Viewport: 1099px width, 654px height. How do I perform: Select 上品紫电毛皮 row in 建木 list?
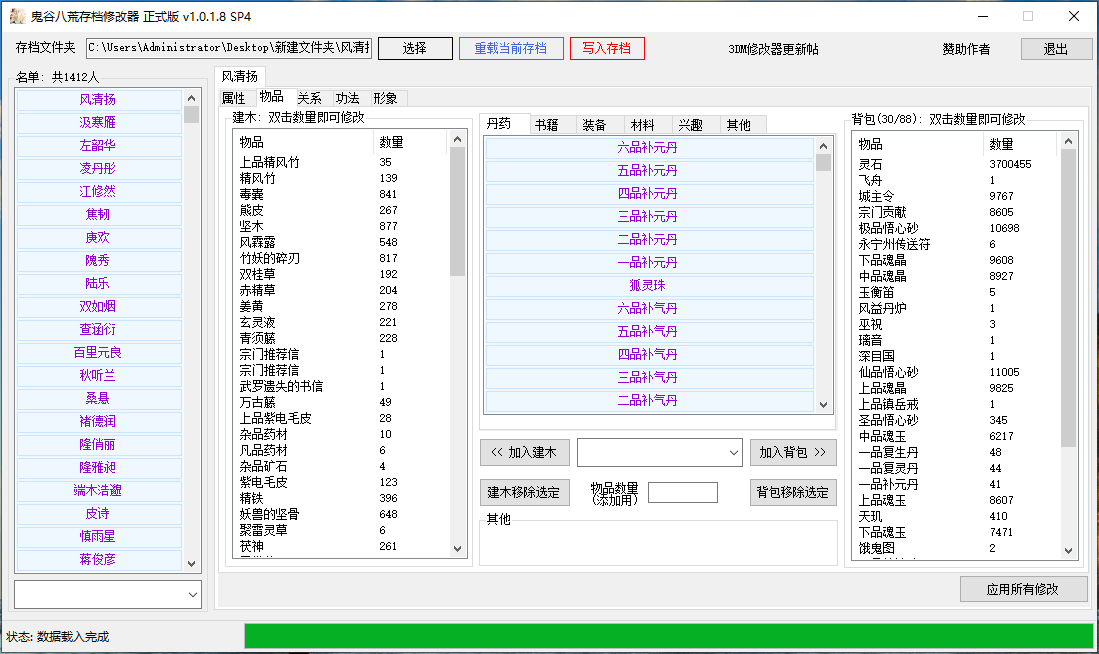point(342,418)
